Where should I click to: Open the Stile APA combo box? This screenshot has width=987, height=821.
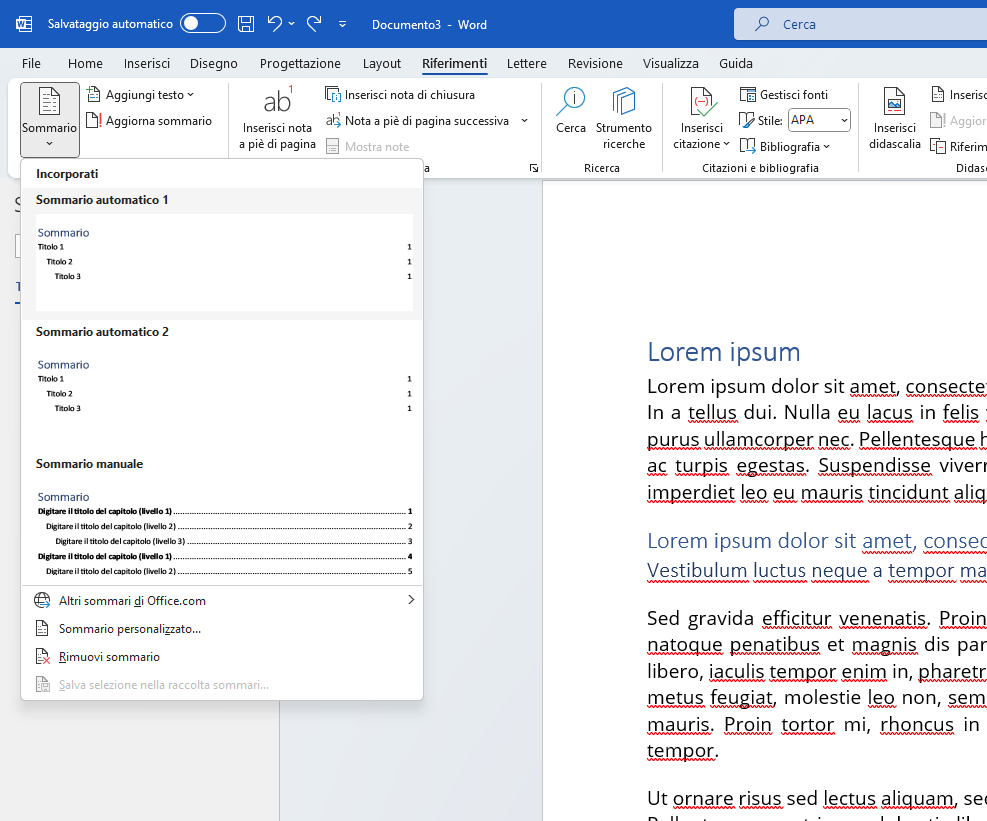click(818, 121)
